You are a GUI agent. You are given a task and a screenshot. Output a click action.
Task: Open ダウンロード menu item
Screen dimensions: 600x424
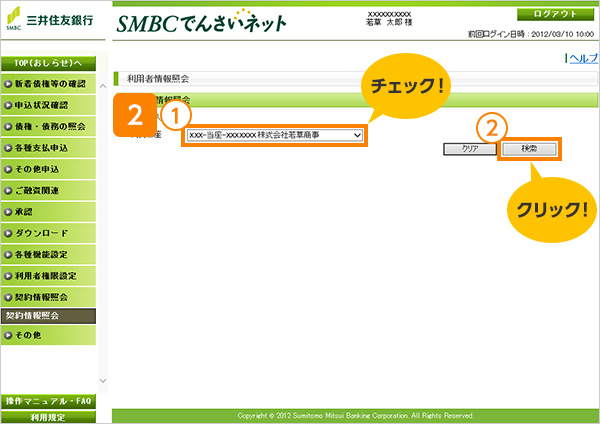[x=48, y=233]
